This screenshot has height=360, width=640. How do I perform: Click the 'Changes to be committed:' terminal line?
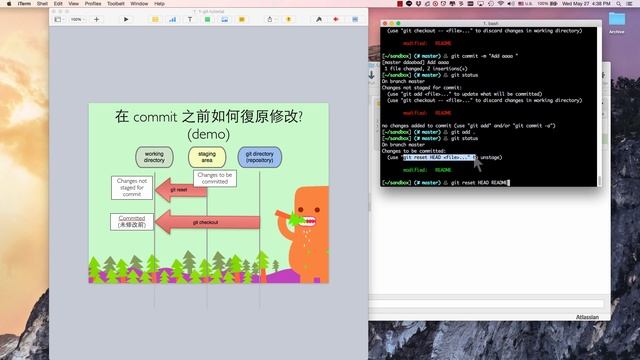click(x=414, y=151)
